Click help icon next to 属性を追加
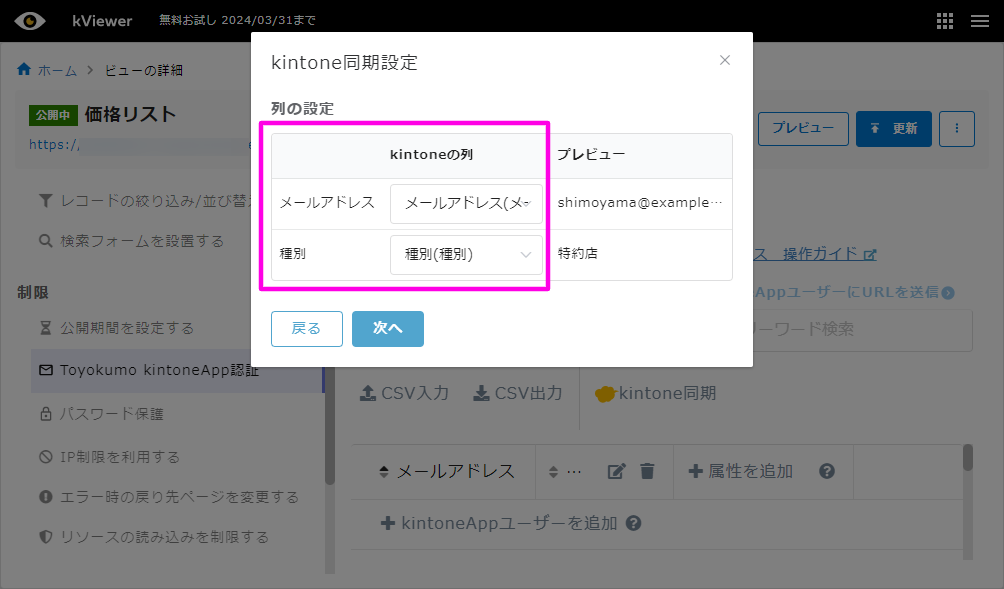 pyautogui.click(x=827, y=471)
